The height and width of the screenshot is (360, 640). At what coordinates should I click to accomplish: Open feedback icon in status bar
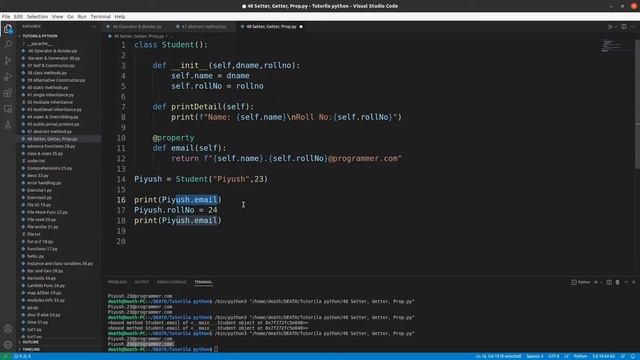tap(623, 356)
